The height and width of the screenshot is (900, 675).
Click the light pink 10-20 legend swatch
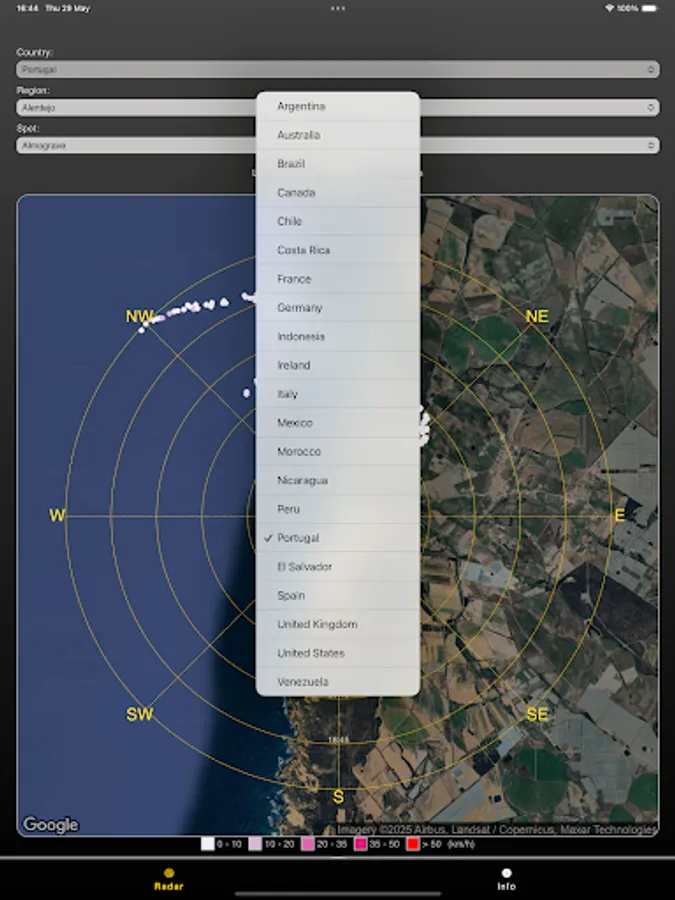255,844
